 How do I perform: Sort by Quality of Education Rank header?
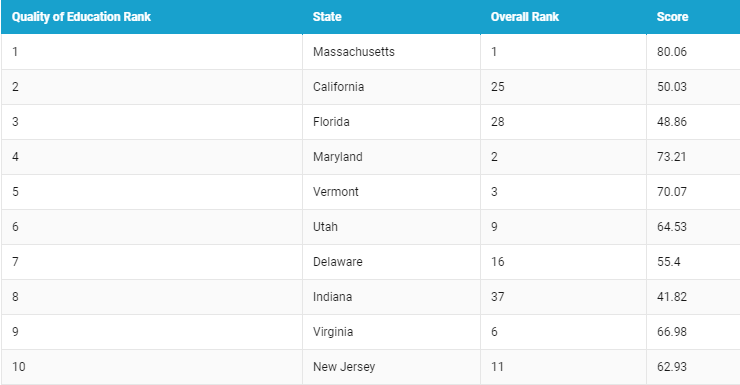[x=81, y=17]
